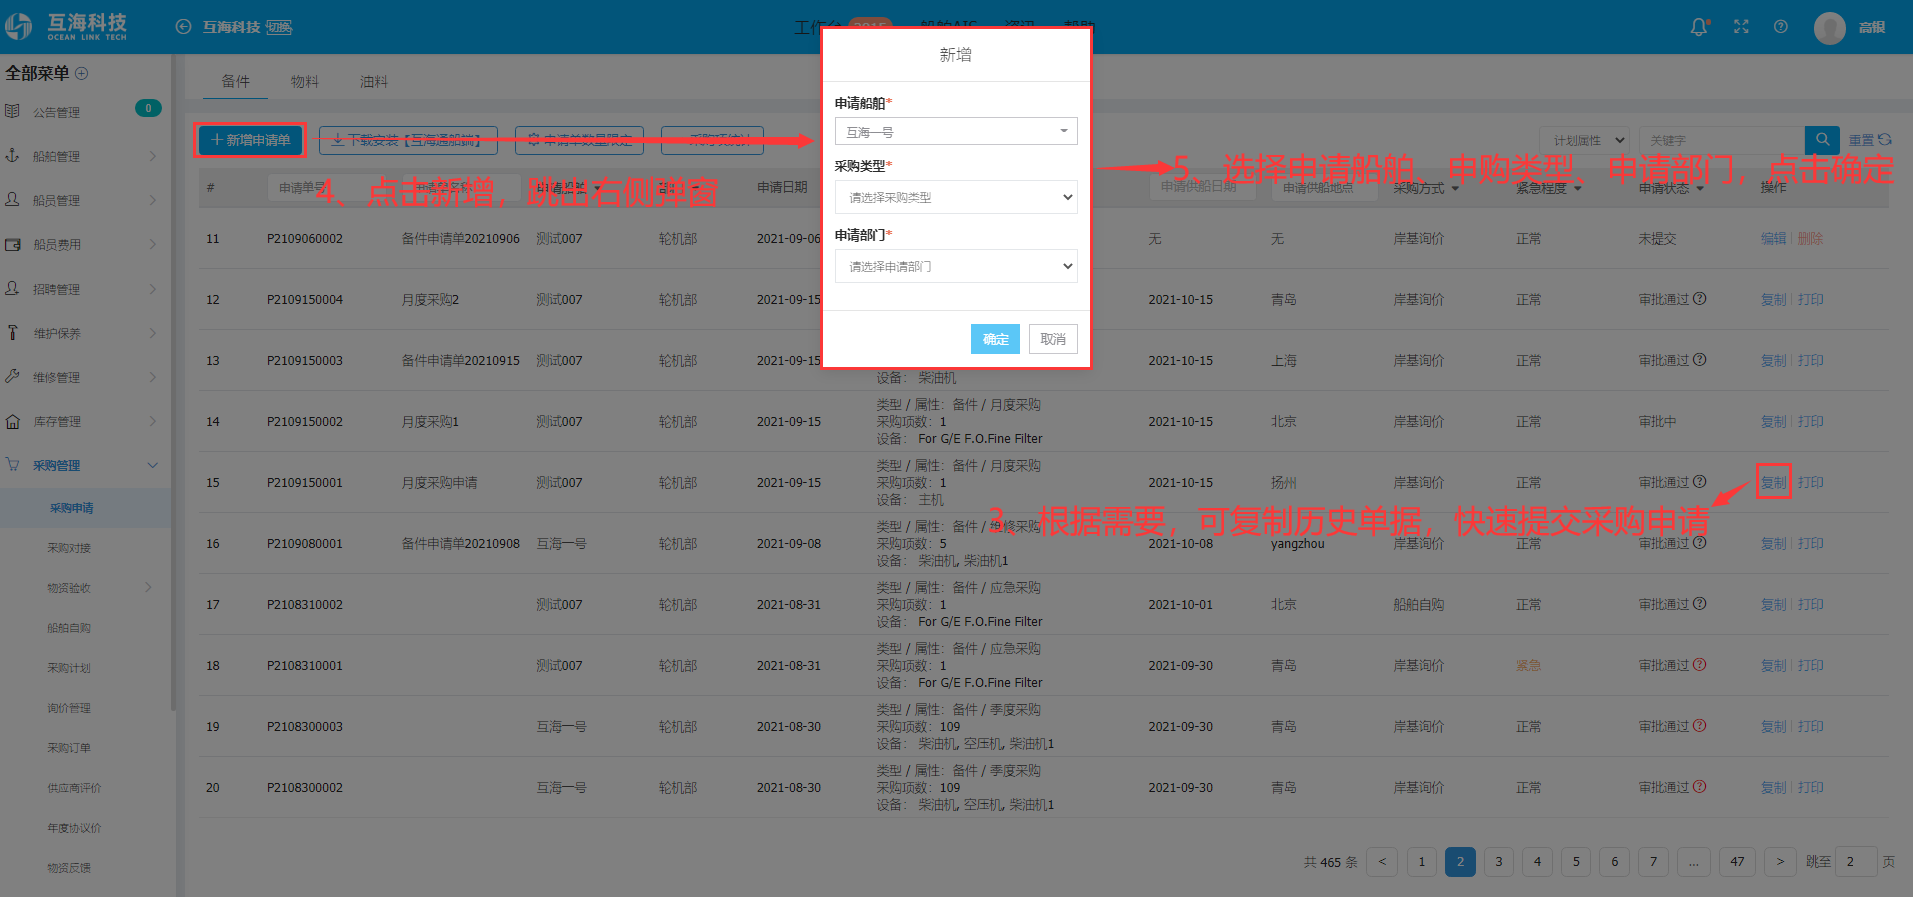Click the 新增申请单 button
Image resolution: width=1913 pixels, height=897 pixels.
250,140
